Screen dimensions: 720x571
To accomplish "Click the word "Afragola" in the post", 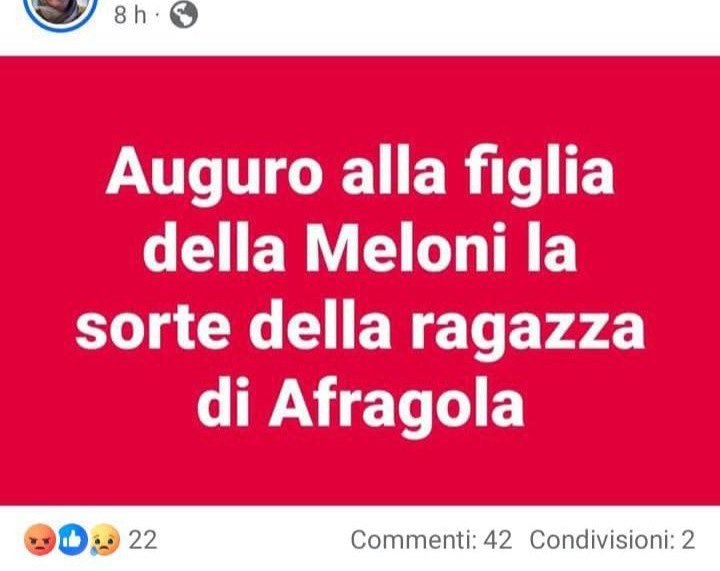I will click(396, 405).
